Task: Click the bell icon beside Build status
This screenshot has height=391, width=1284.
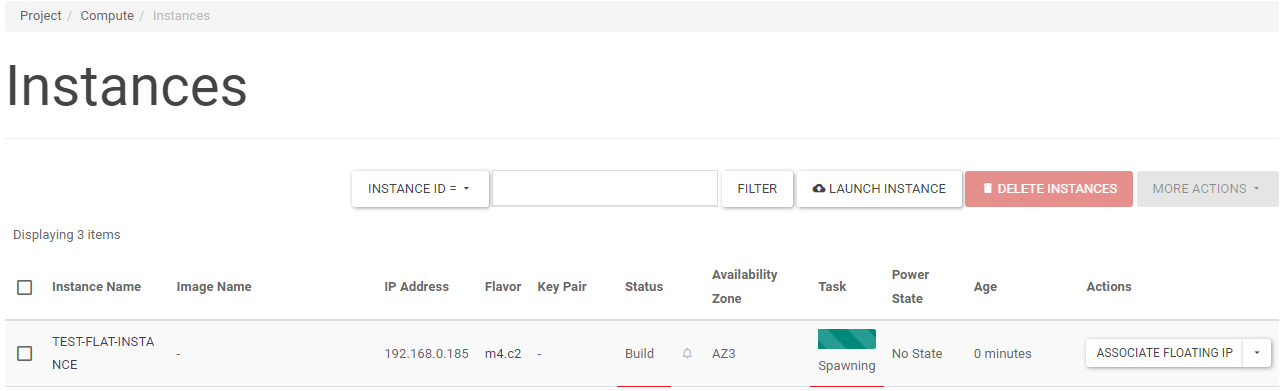Action: point(687,354)
